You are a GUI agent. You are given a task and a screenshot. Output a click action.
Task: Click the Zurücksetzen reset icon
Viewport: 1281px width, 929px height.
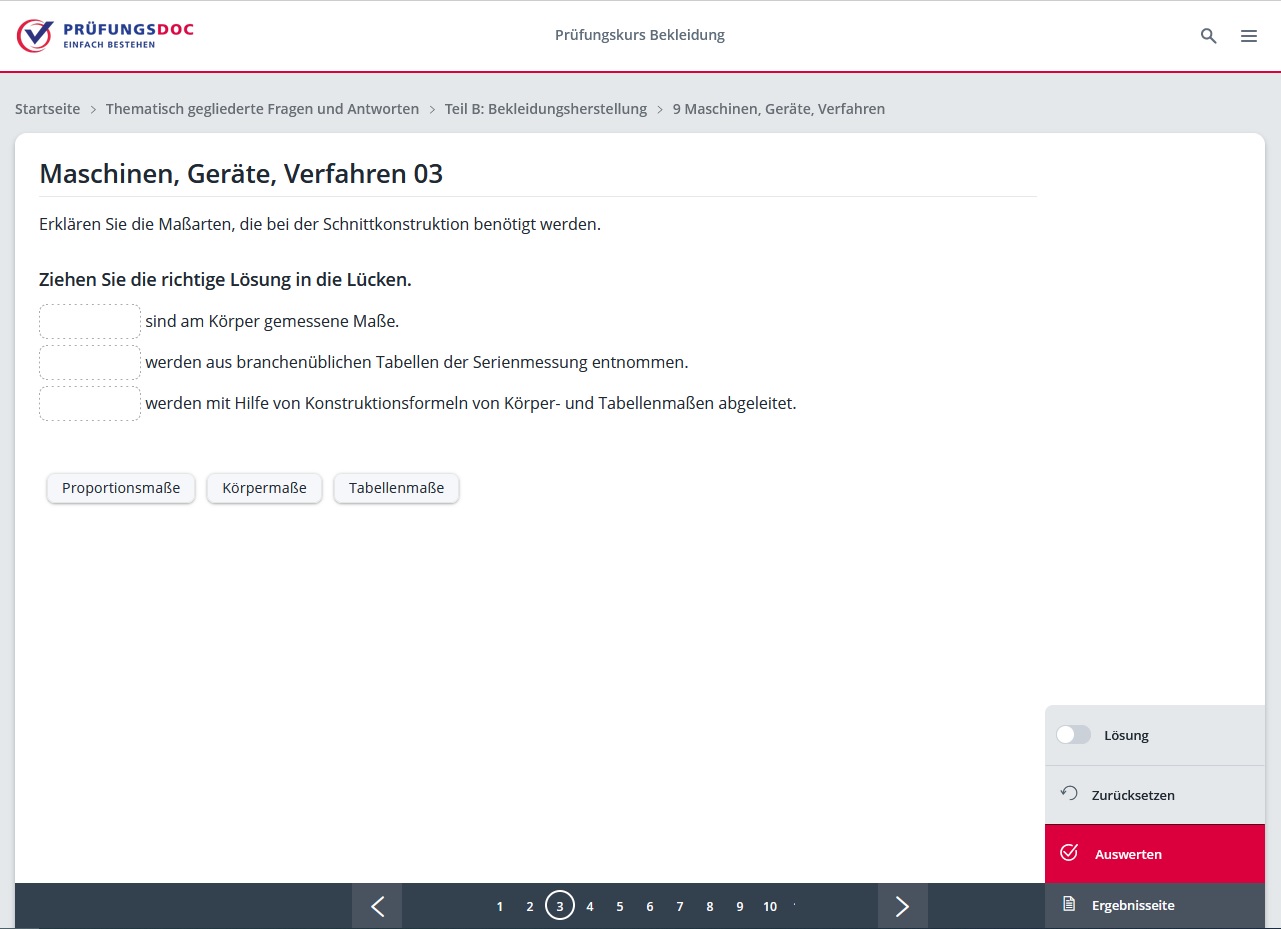[x=1069, y=794]
